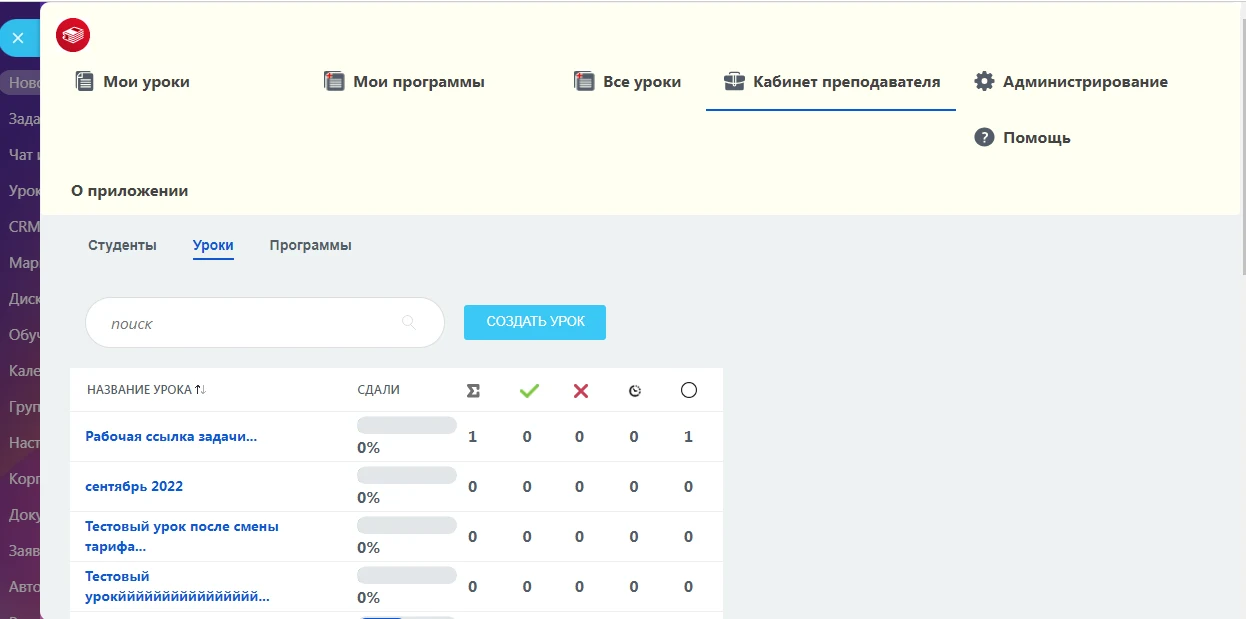Screen dimensions: 1246x619
Task: Open the Мои уроки menu item
Action: point(132,82)
